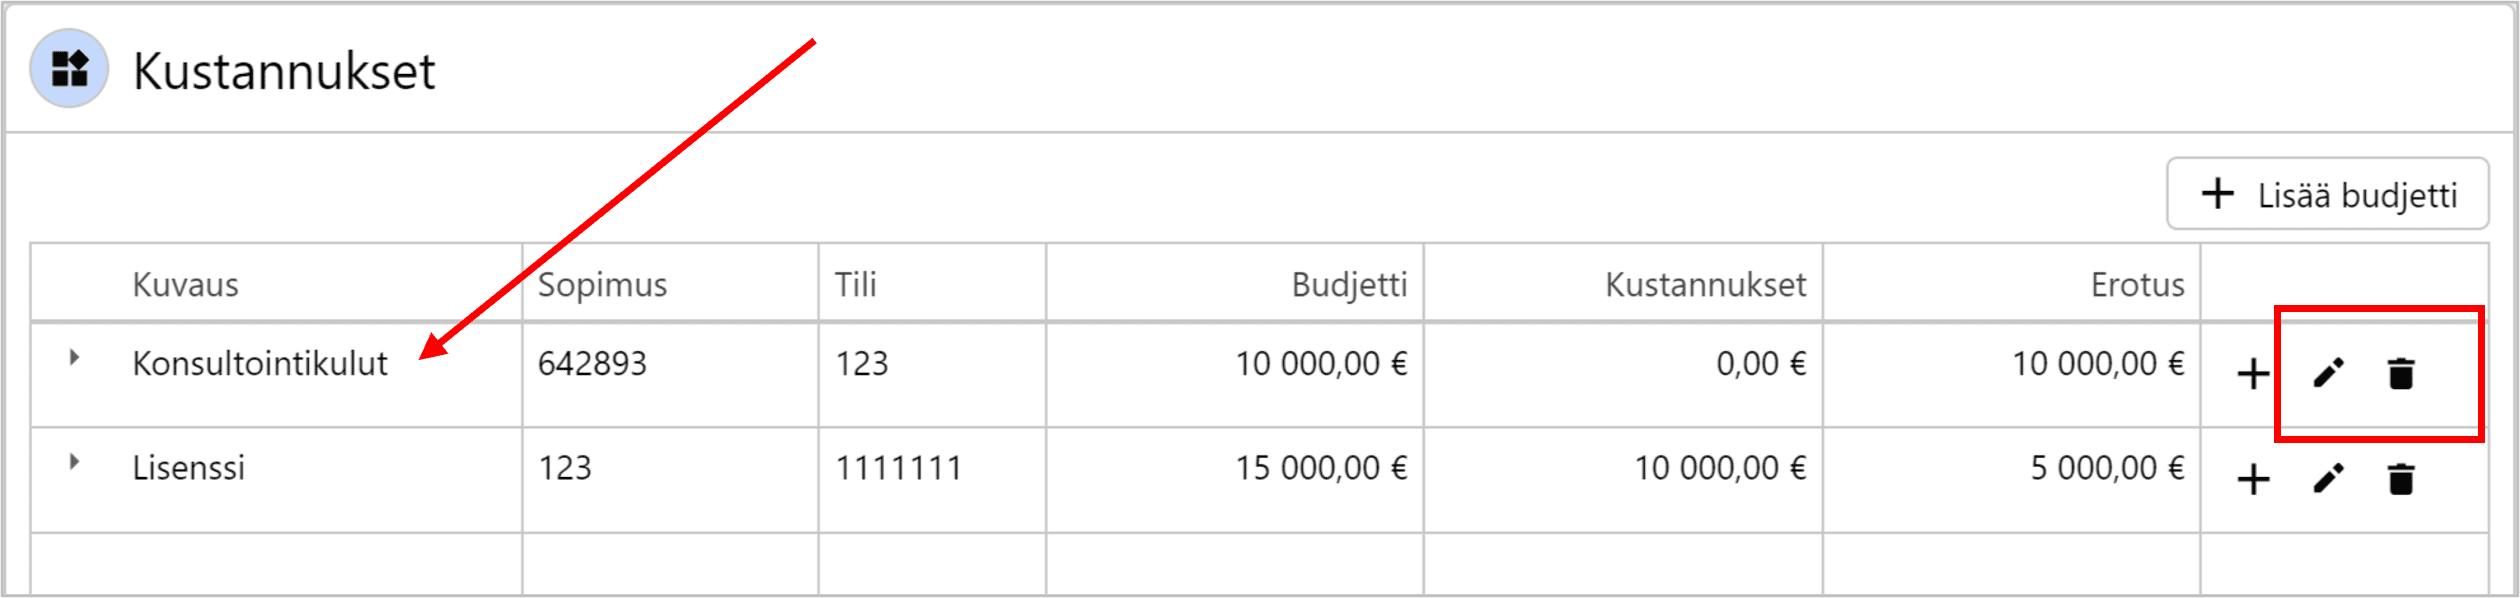Click the 15 000,00 € budget cell
The width and height of the screenshot is (2520, 598).
[x=1321, y=468]
